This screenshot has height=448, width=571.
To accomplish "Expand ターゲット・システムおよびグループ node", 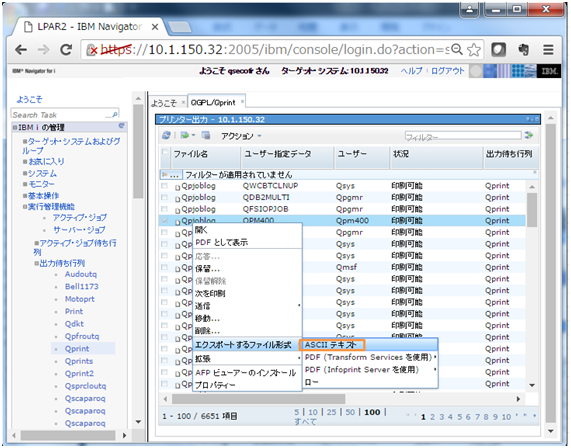I will point(25,141).
